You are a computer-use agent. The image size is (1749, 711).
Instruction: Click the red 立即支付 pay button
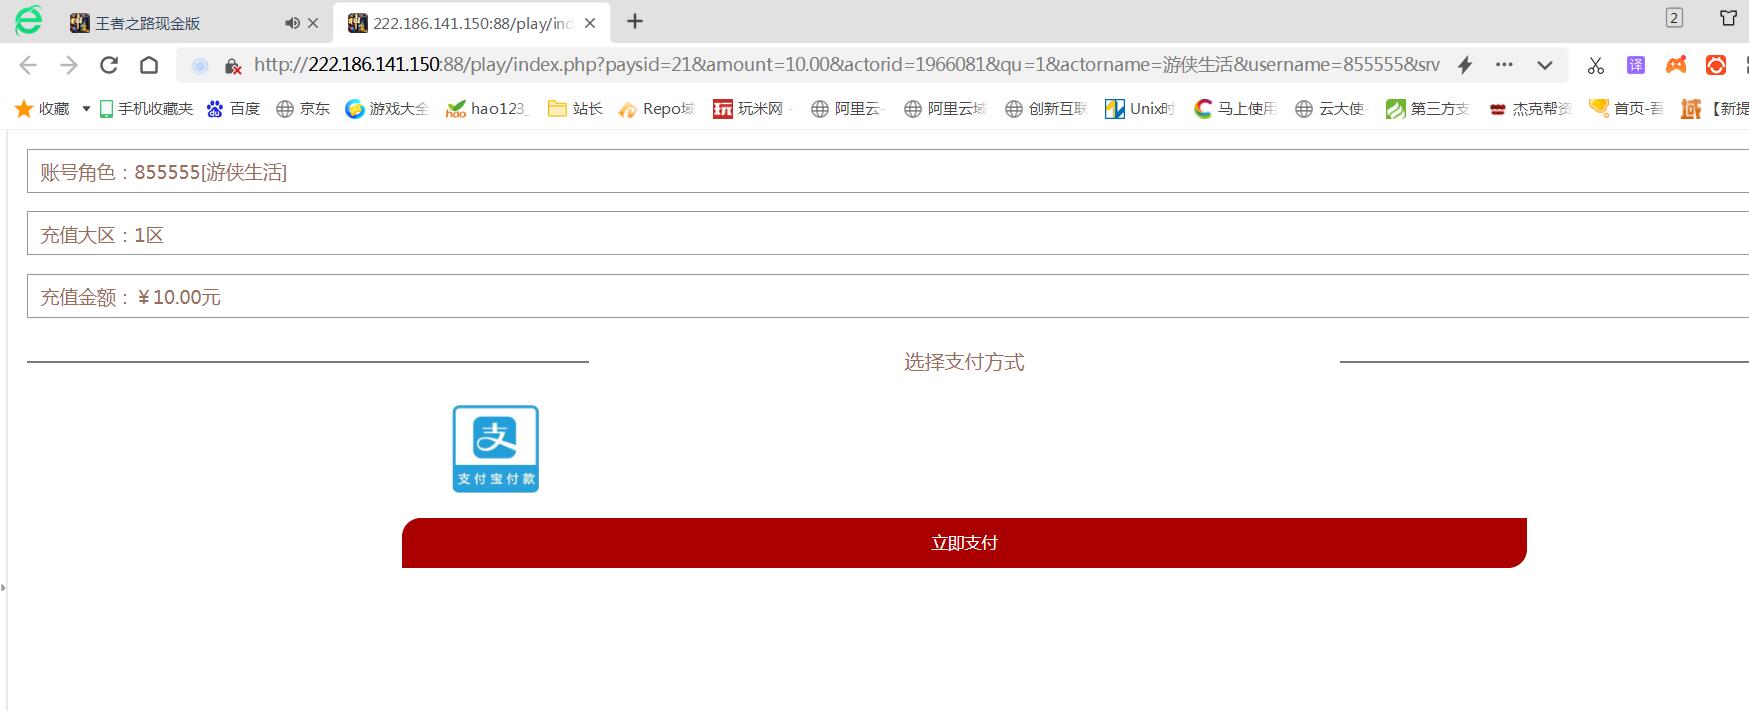click(963, 543)
